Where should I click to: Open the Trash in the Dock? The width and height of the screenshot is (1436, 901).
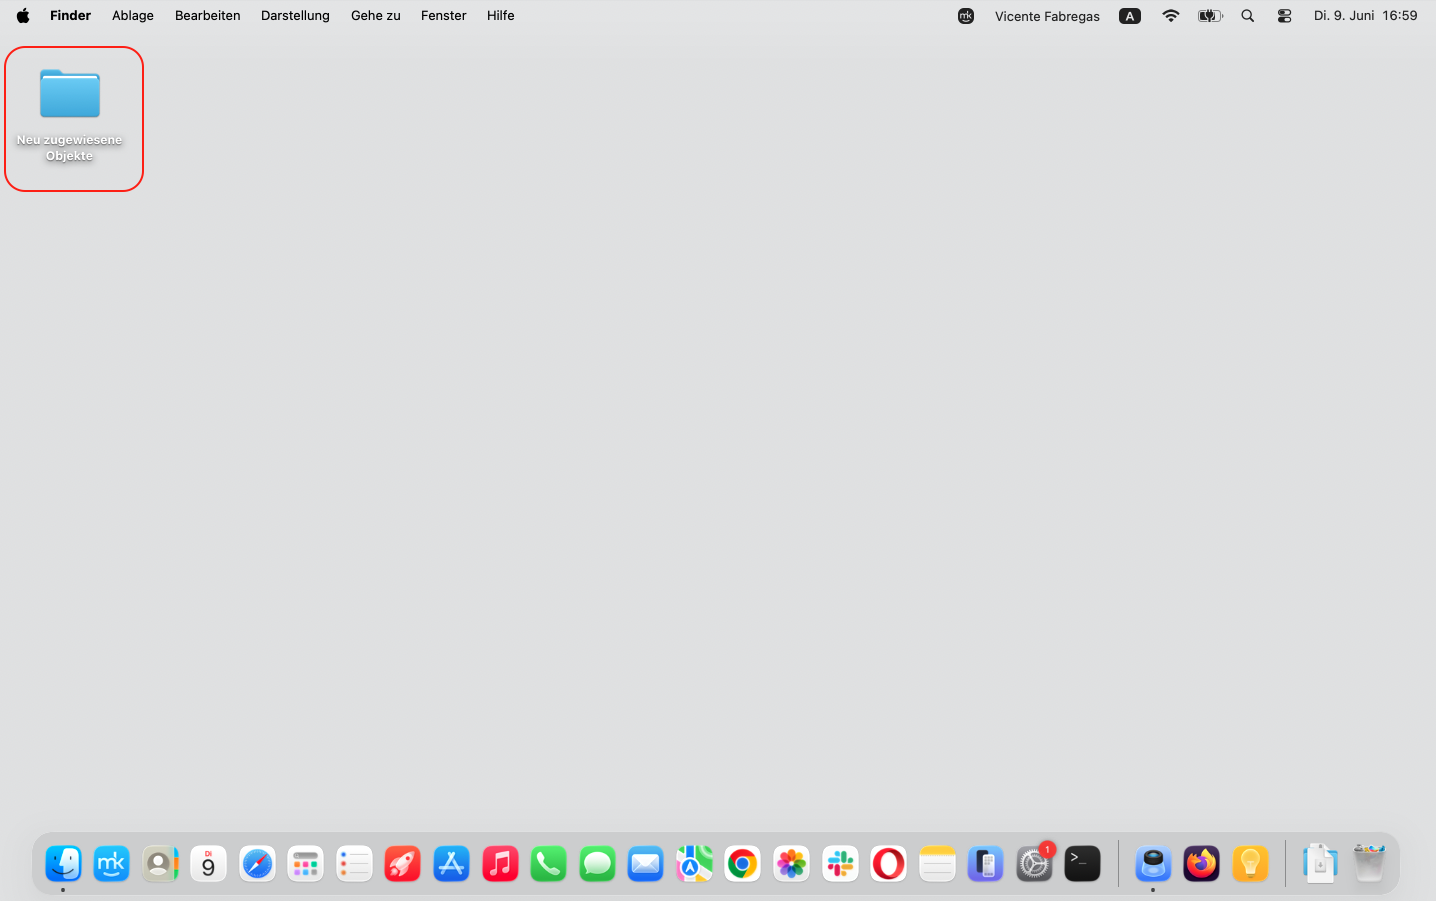(x=1369, y=863)
